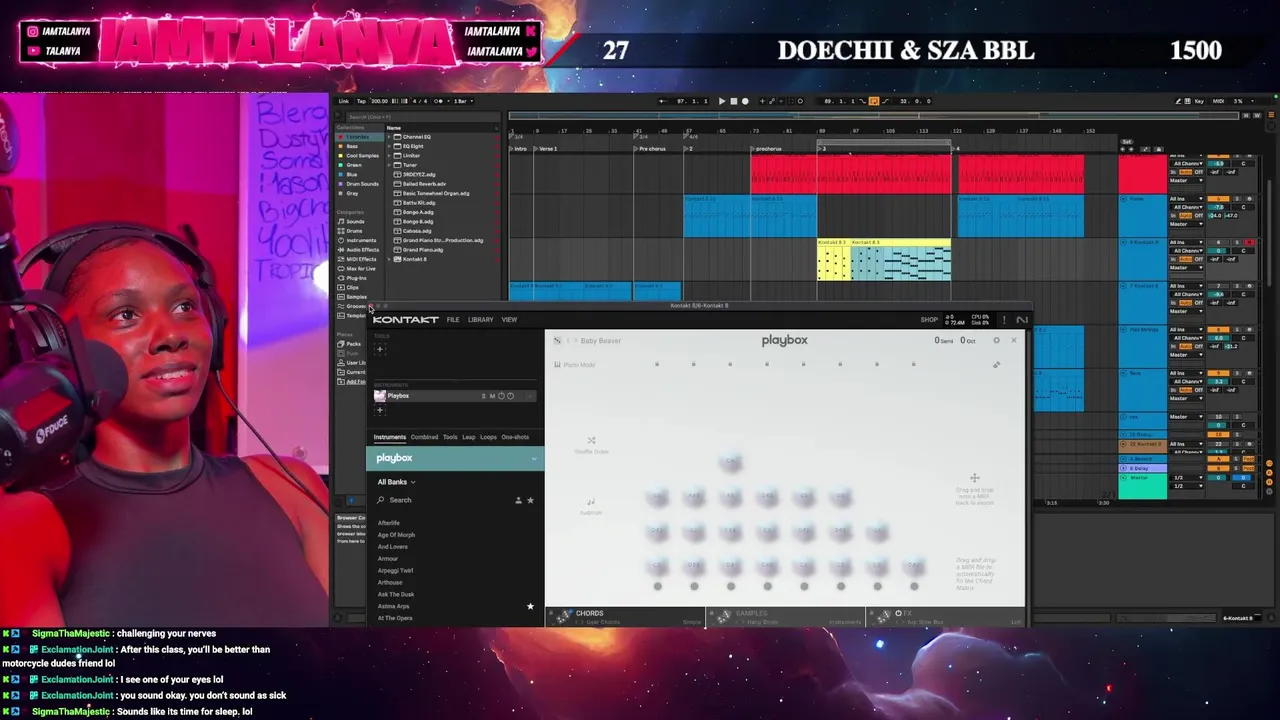The width and height of the screenshot is (1280, 720).
Task: Expand the Kontakt 8 browser entry
Action: (x=390, y=259)
